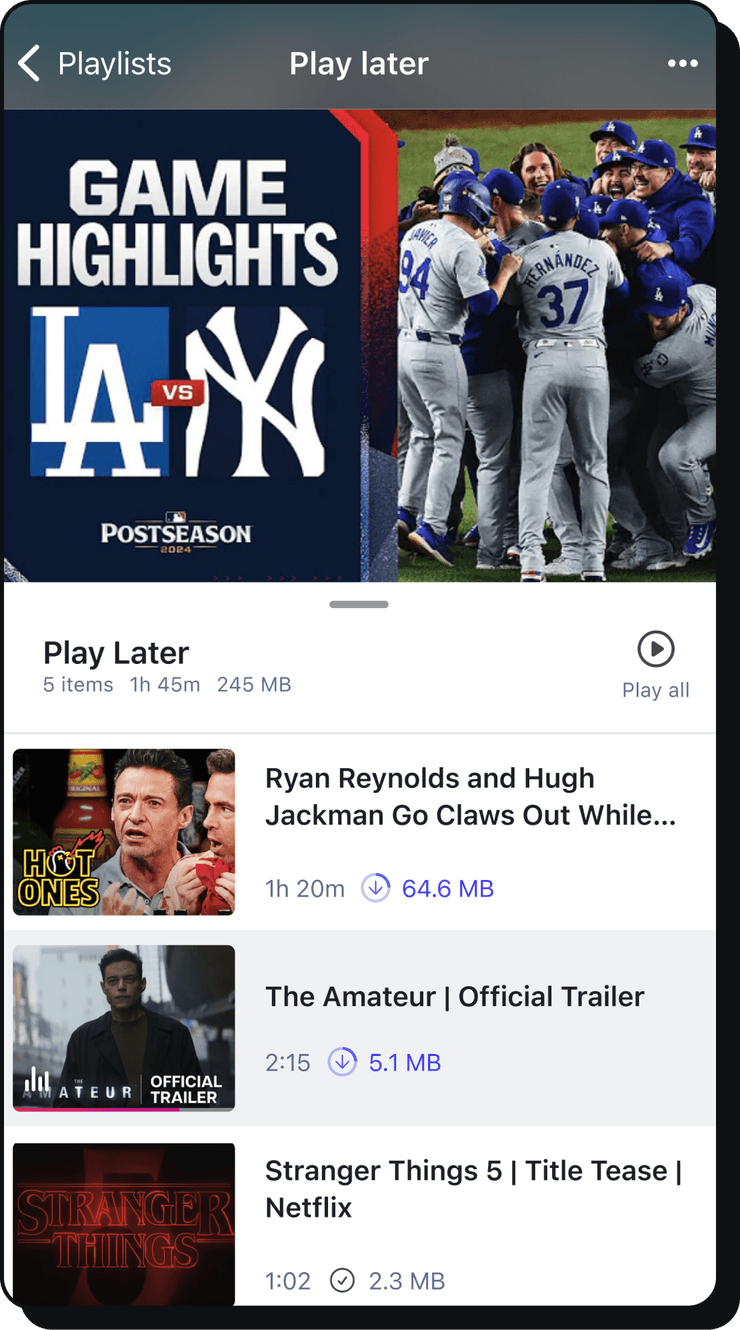Open the three-dot more options menu

click(x=683, y=63)
